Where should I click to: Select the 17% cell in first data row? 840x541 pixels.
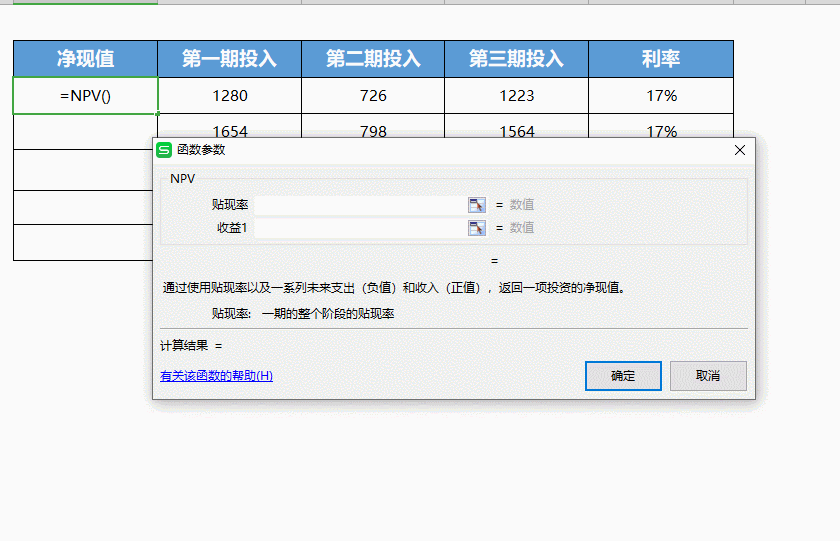(x=661, y=95)
